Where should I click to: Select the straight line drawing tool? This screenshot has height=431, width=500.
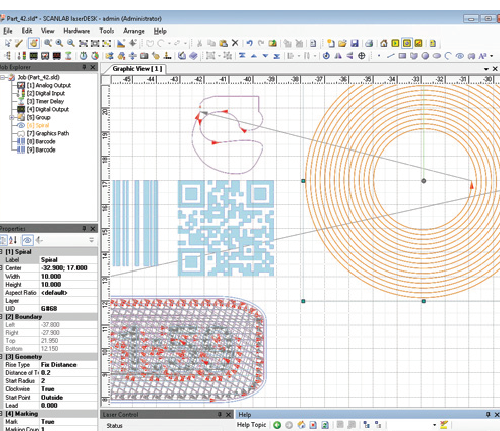[x=391, y=56]
